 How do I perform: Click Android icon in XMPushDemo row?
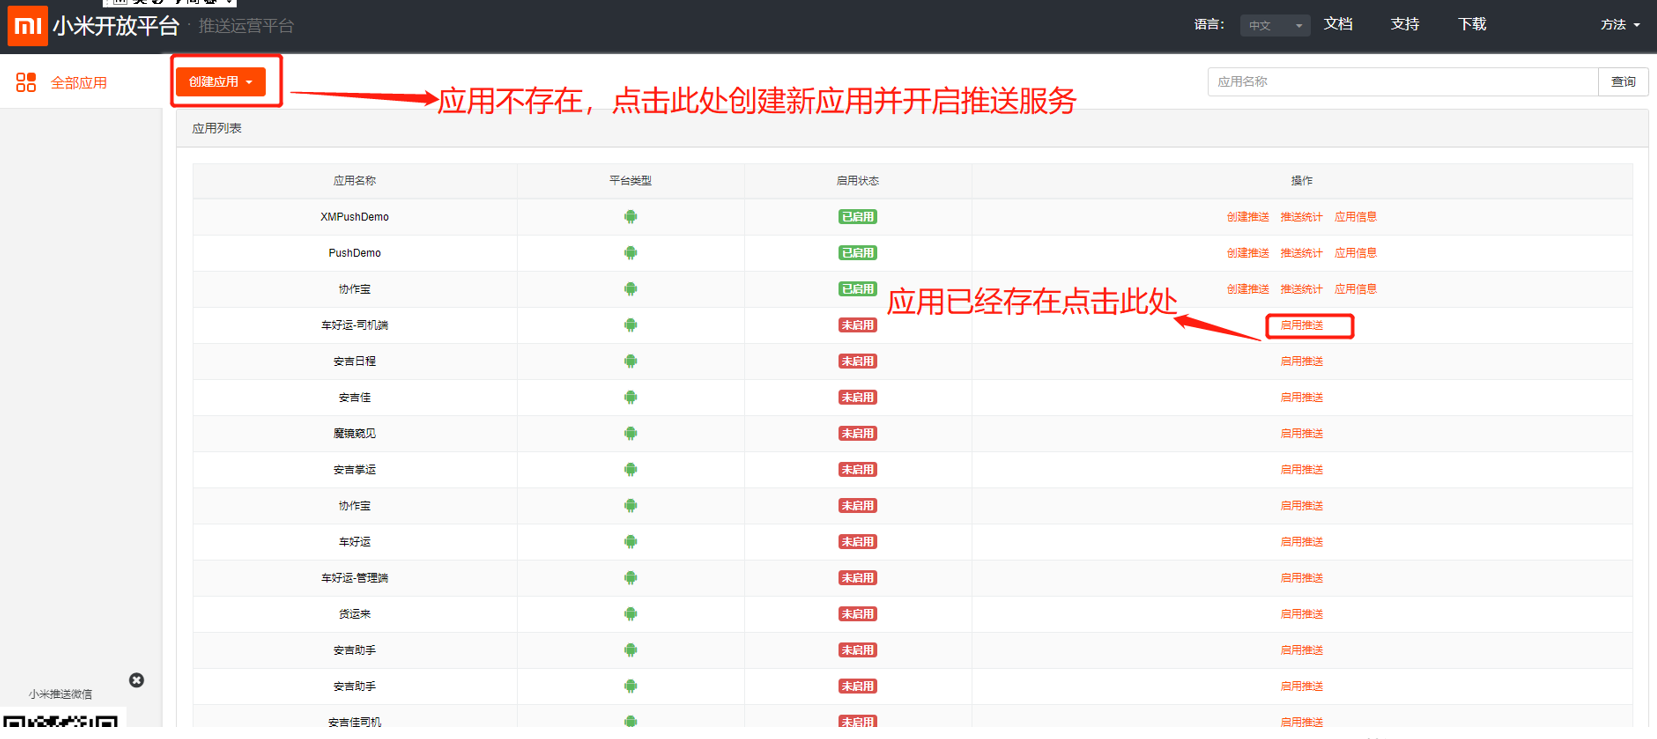tap(630, 217)
